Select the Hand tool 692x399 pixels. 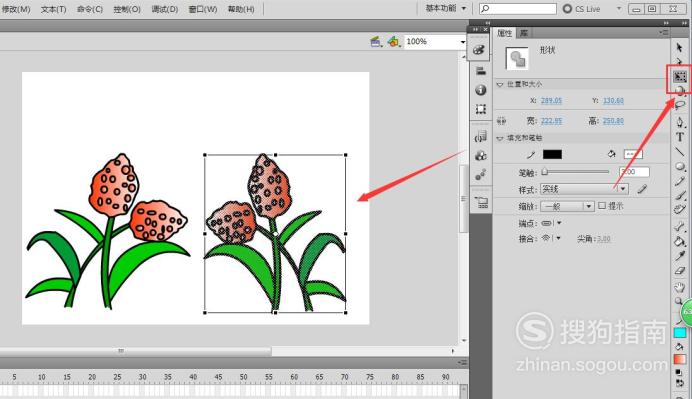[x=680, y=287]
